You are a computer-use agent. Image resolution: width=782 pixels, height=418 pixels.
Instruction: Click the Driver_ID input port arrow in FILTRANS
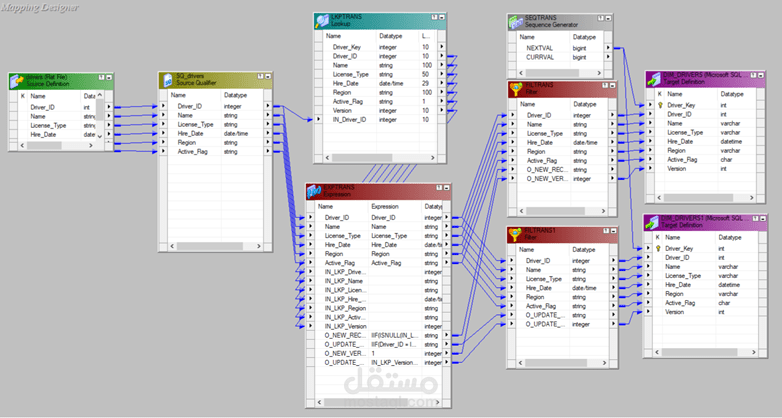point(512,115)
